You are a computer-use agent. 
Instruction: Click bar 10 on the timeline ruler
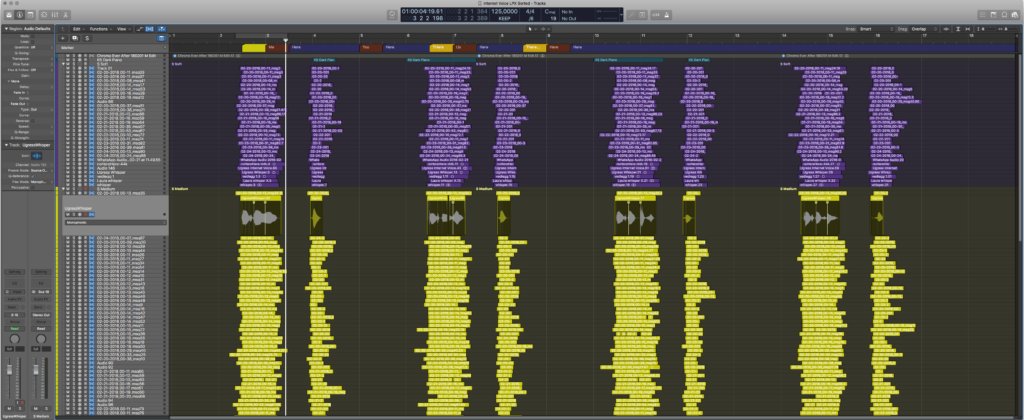pos(595,36)
